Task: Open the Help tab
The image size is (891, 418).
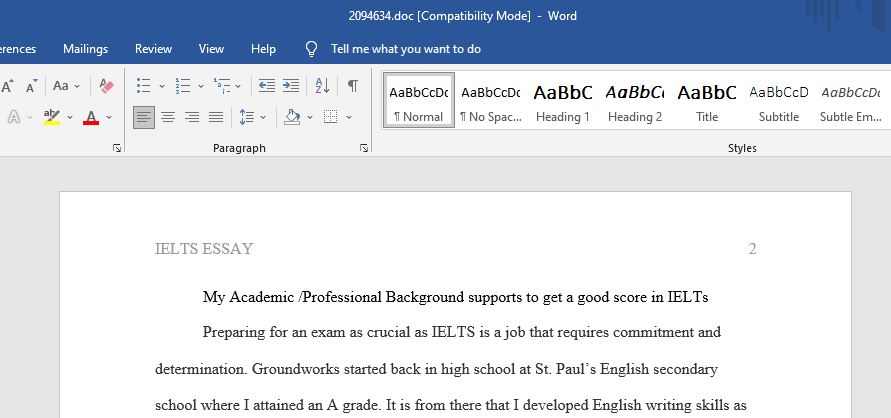Action: pyautogui.click(x=264, y=49)
